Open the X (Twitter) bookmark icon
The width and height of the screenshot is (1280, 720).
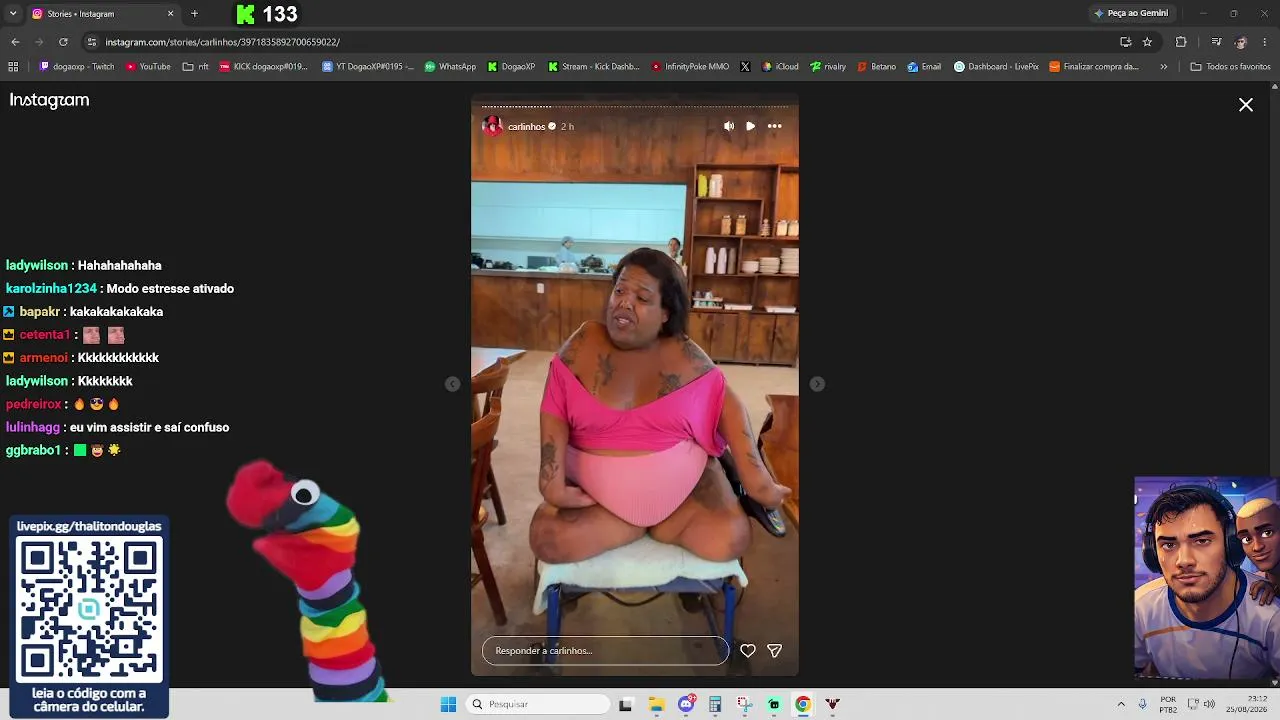(x=745, y=67)
